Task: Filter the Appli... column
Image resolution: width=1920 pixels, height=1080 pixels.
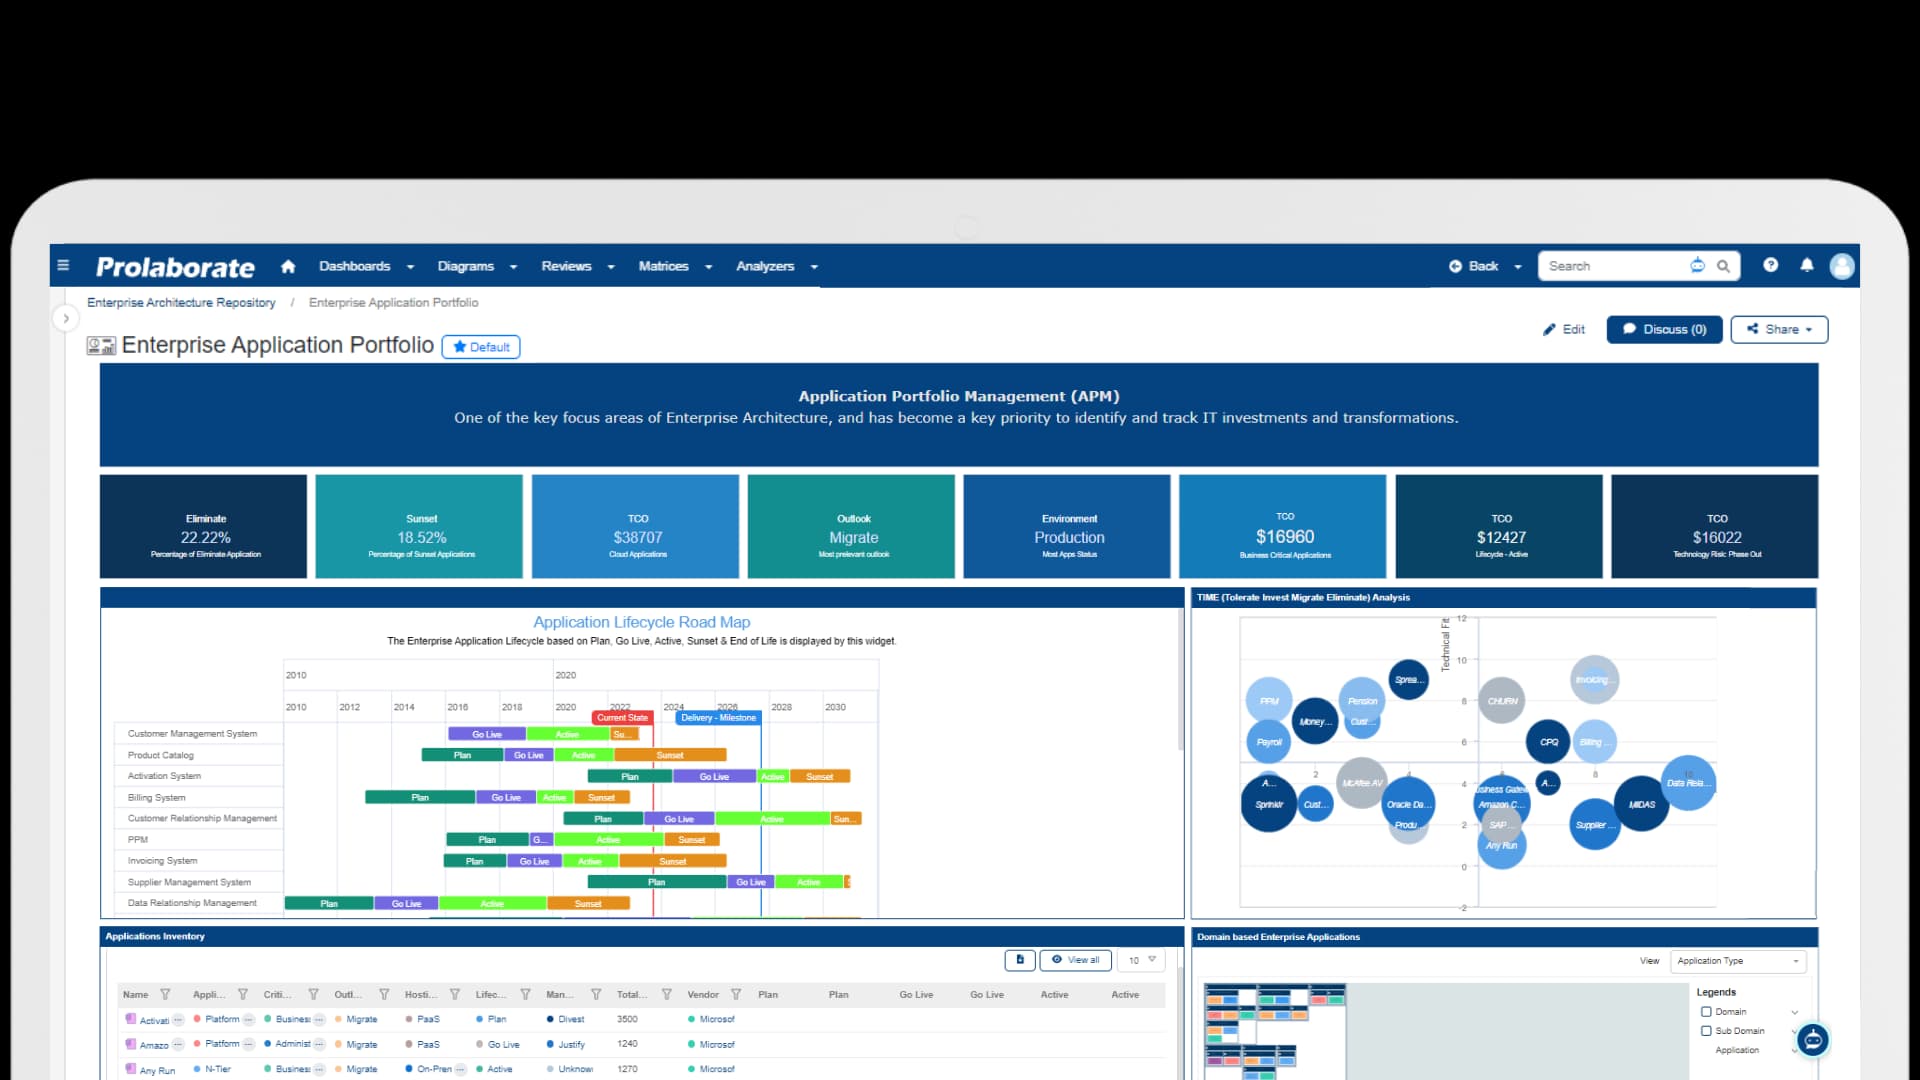Action: pyautogui.click(x=243, y=995)
